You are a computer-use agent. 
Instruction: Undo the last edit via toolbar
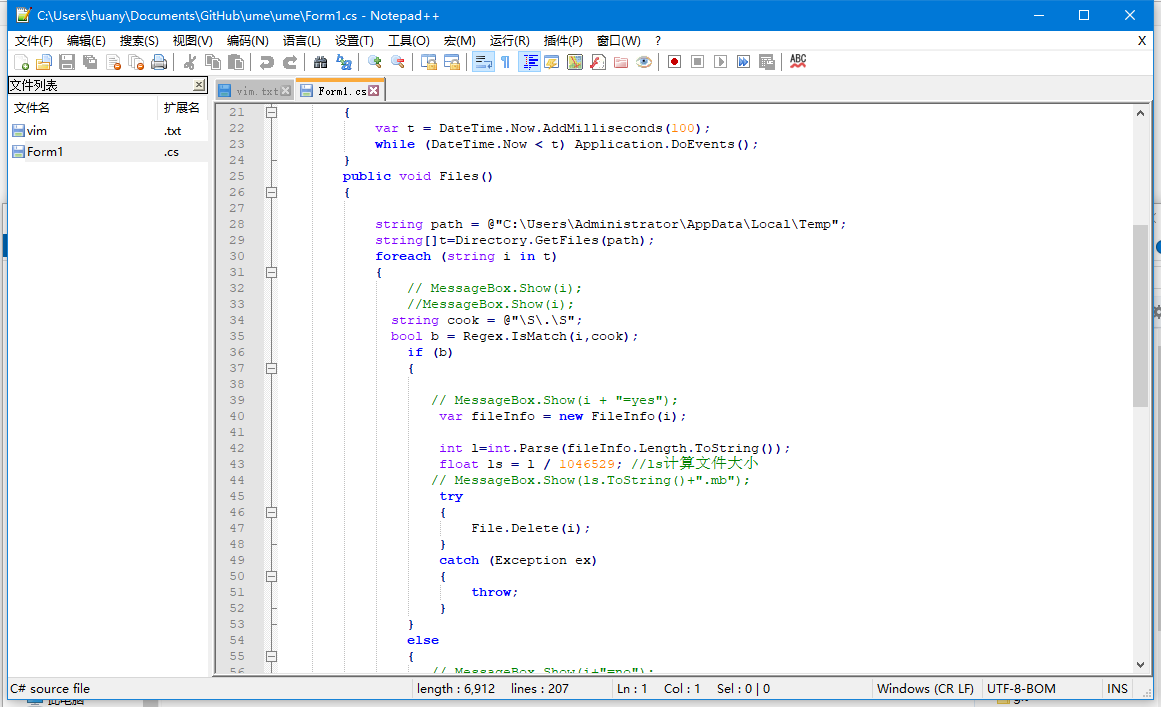(267, 62)
